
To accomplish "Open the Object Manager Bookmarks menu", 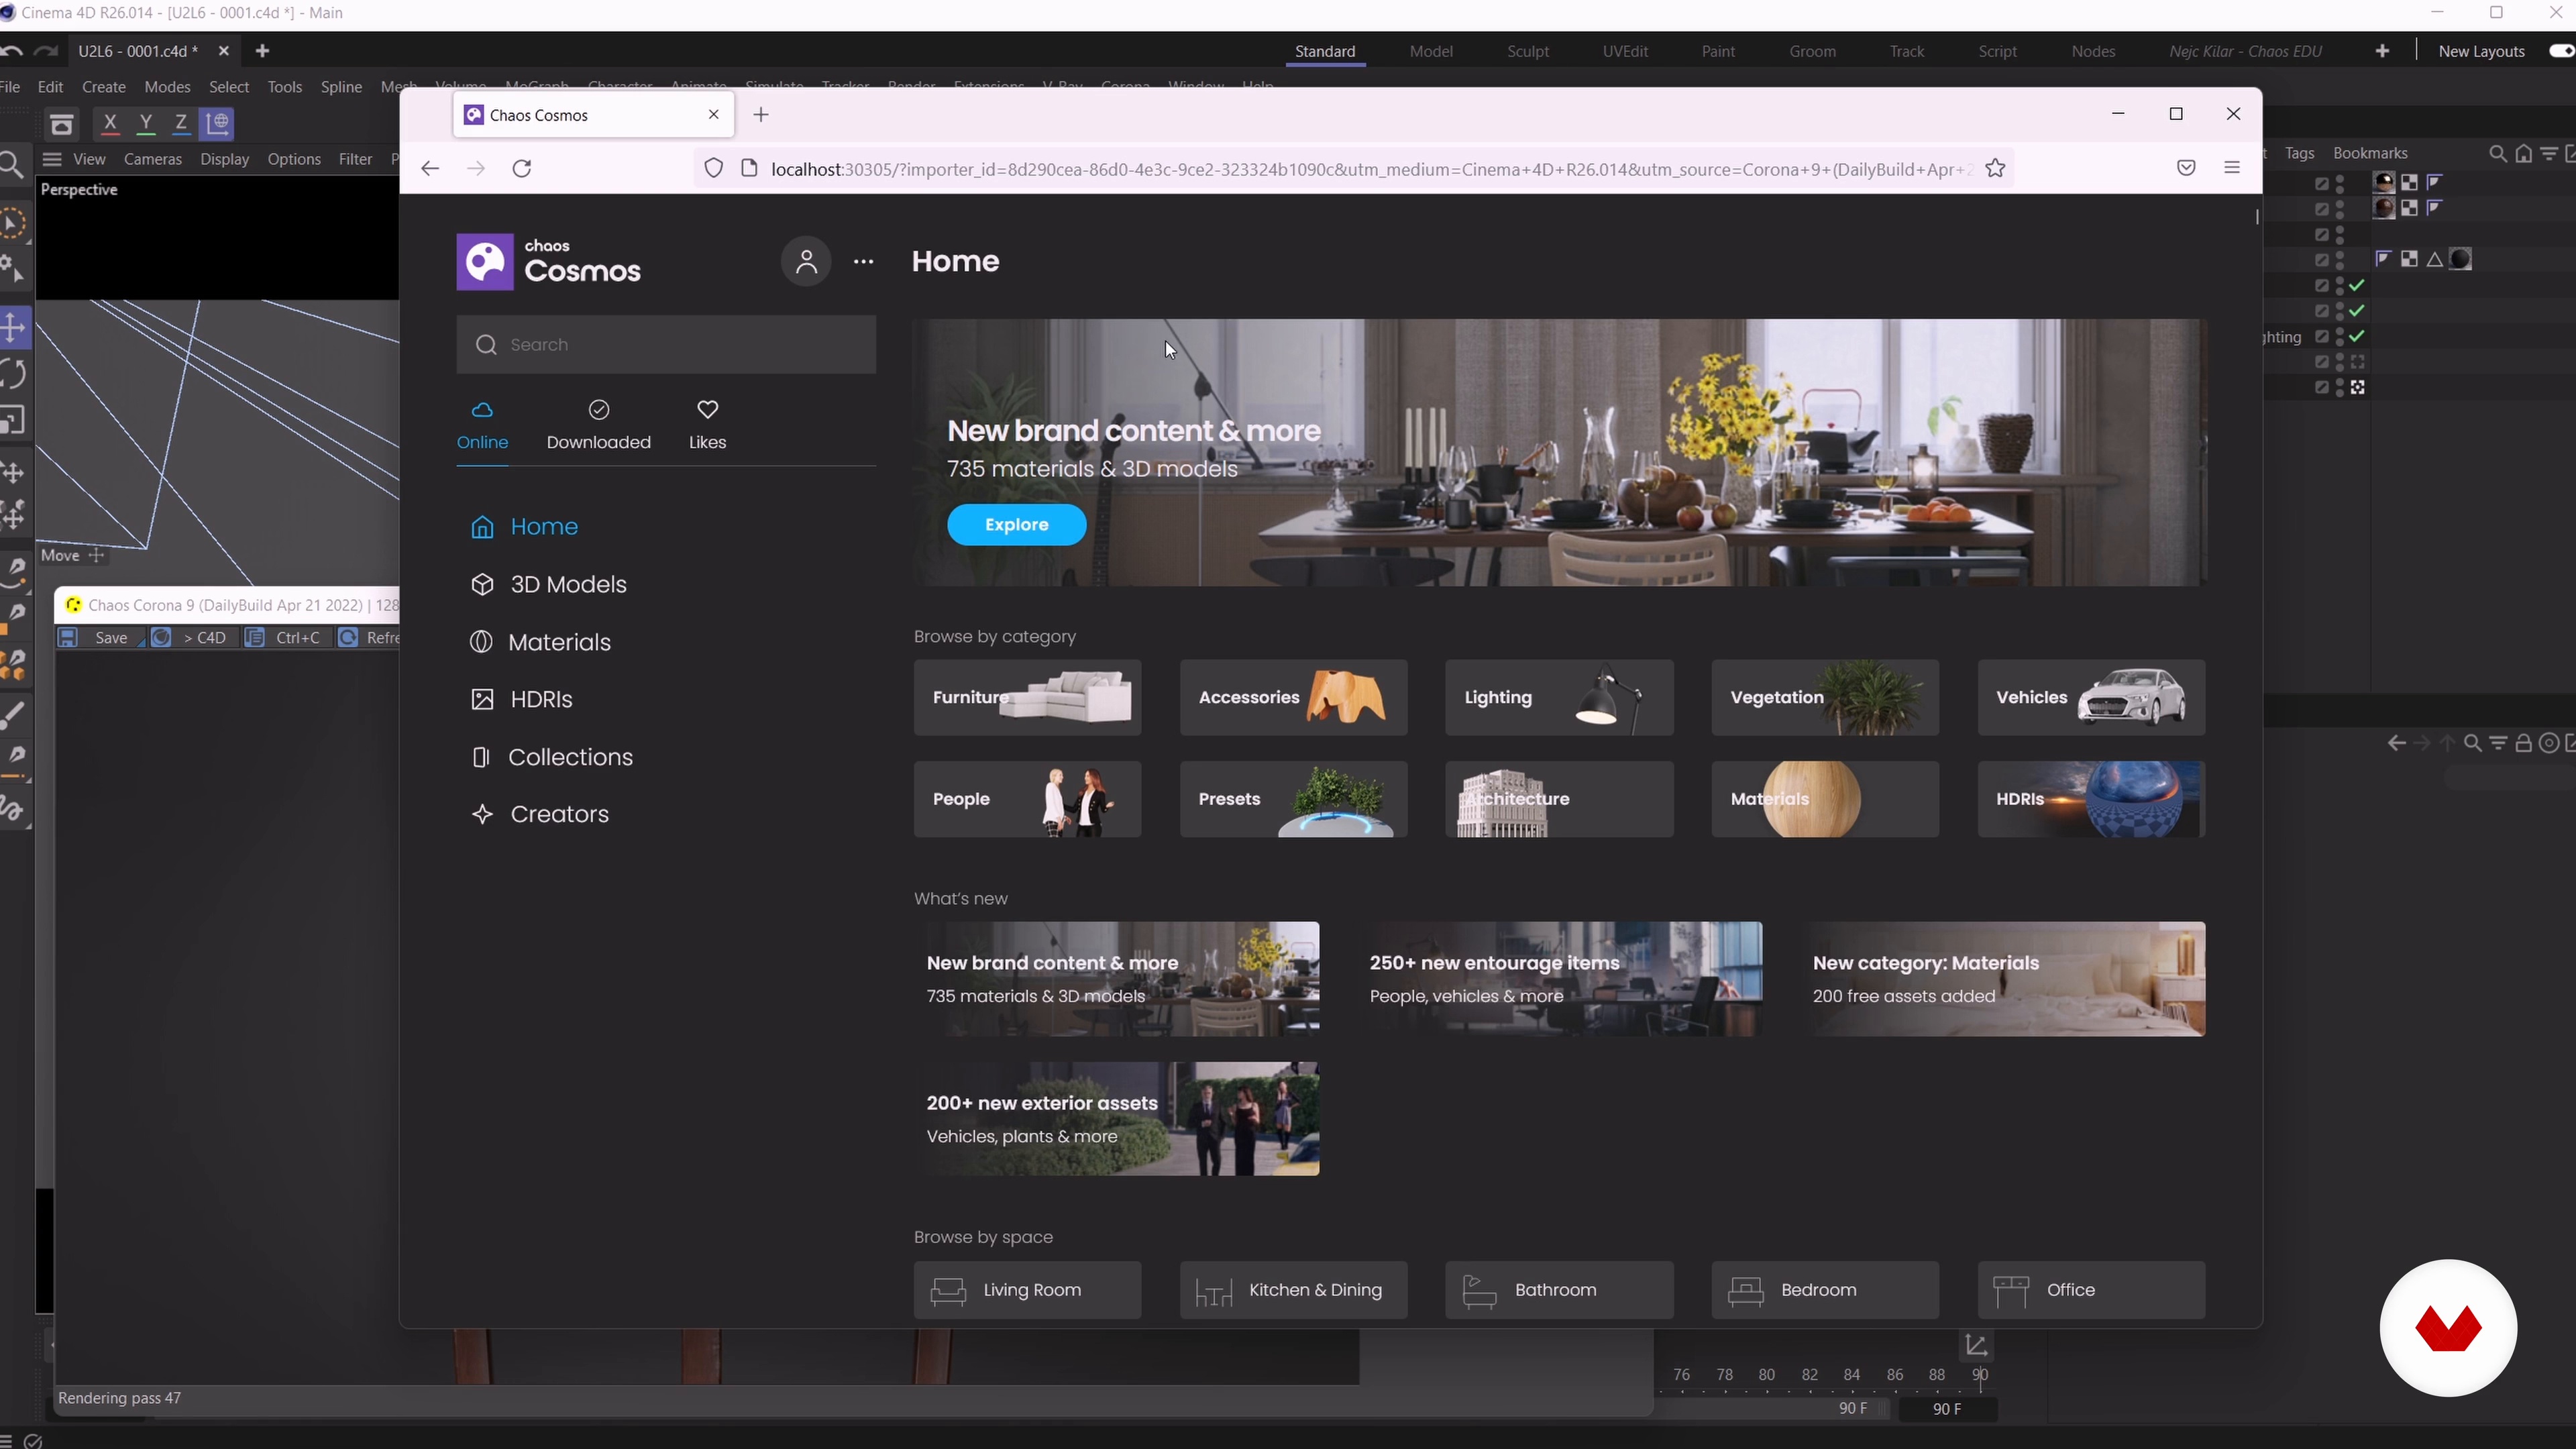I will pyautogui.click(x=2370, y=154).
